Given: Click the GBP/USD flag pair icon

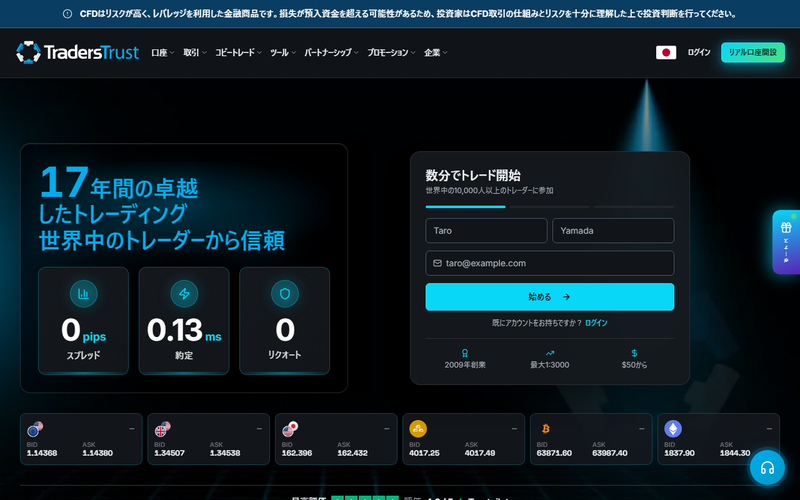Looking at the screenshot, I should tap(162, 429).
